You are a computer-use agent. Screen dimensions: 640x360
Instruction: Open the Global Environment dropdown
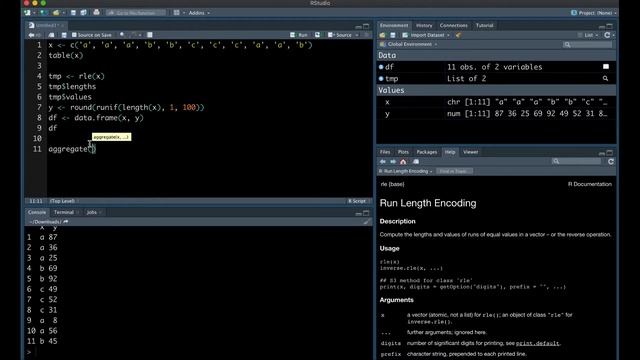409,44
